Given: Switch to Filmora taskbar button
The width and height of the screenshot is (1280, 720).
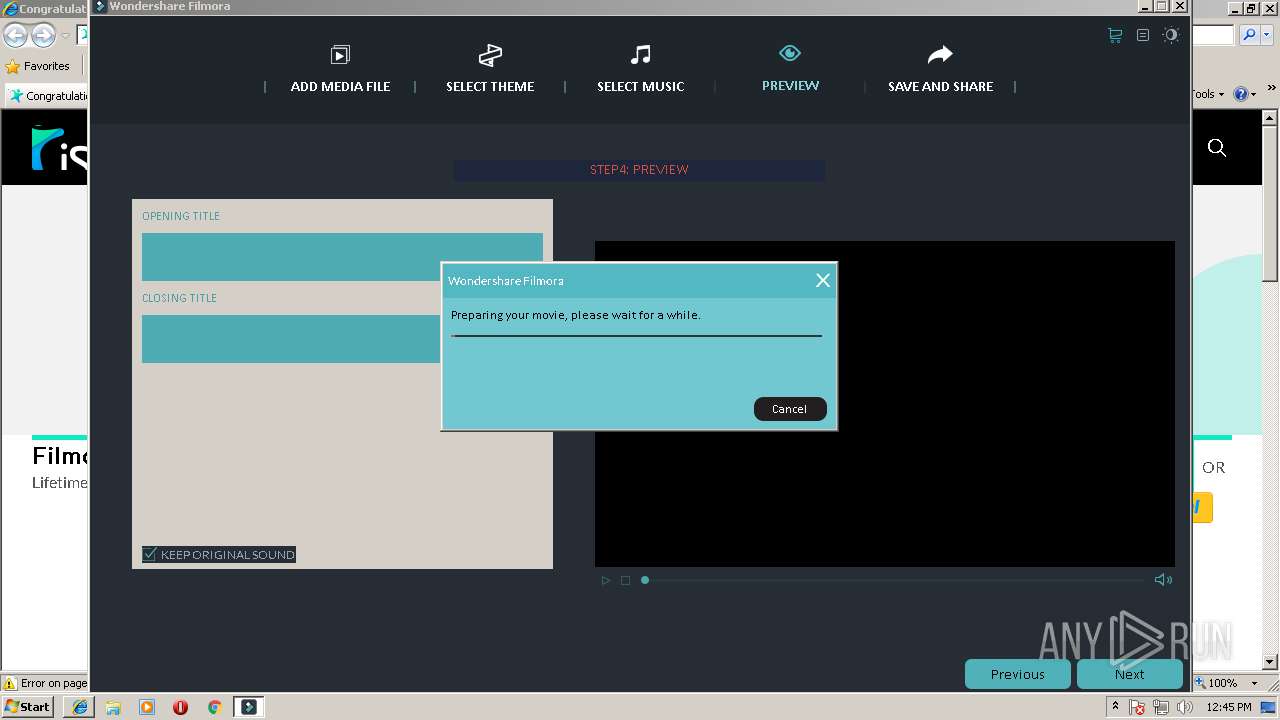Looking at the screenshot, I should (x=249, y=707).
